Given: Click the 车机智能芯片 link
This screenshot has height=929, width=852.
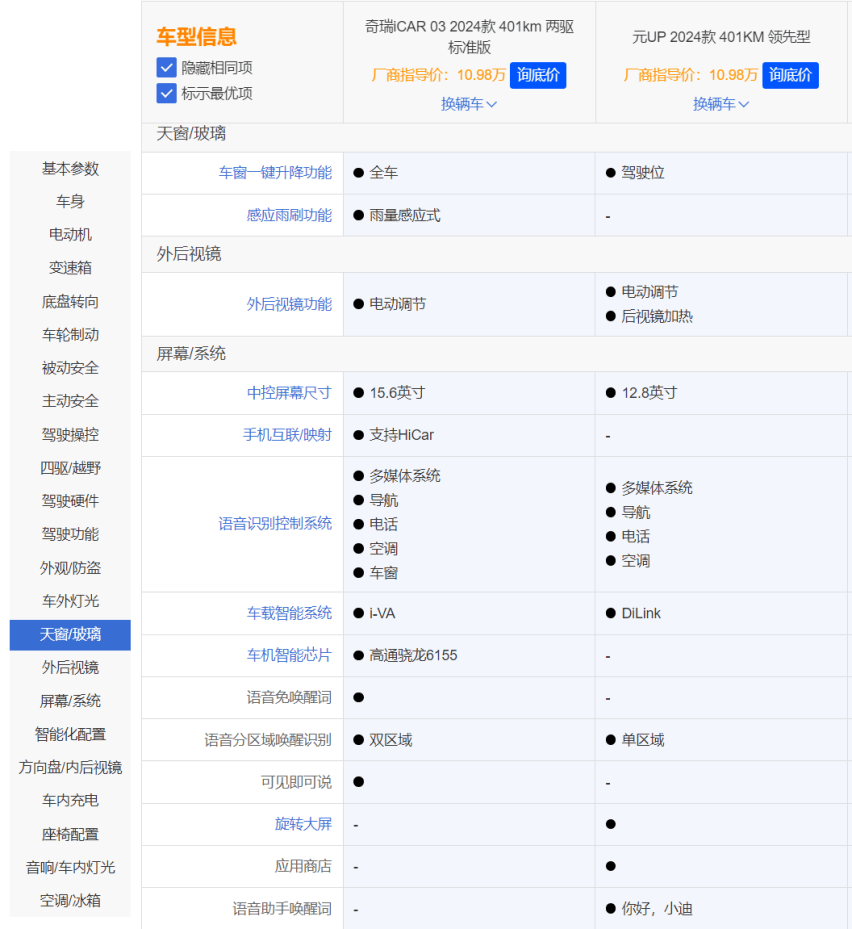Looking at the screenshot, I should point(289,655).
